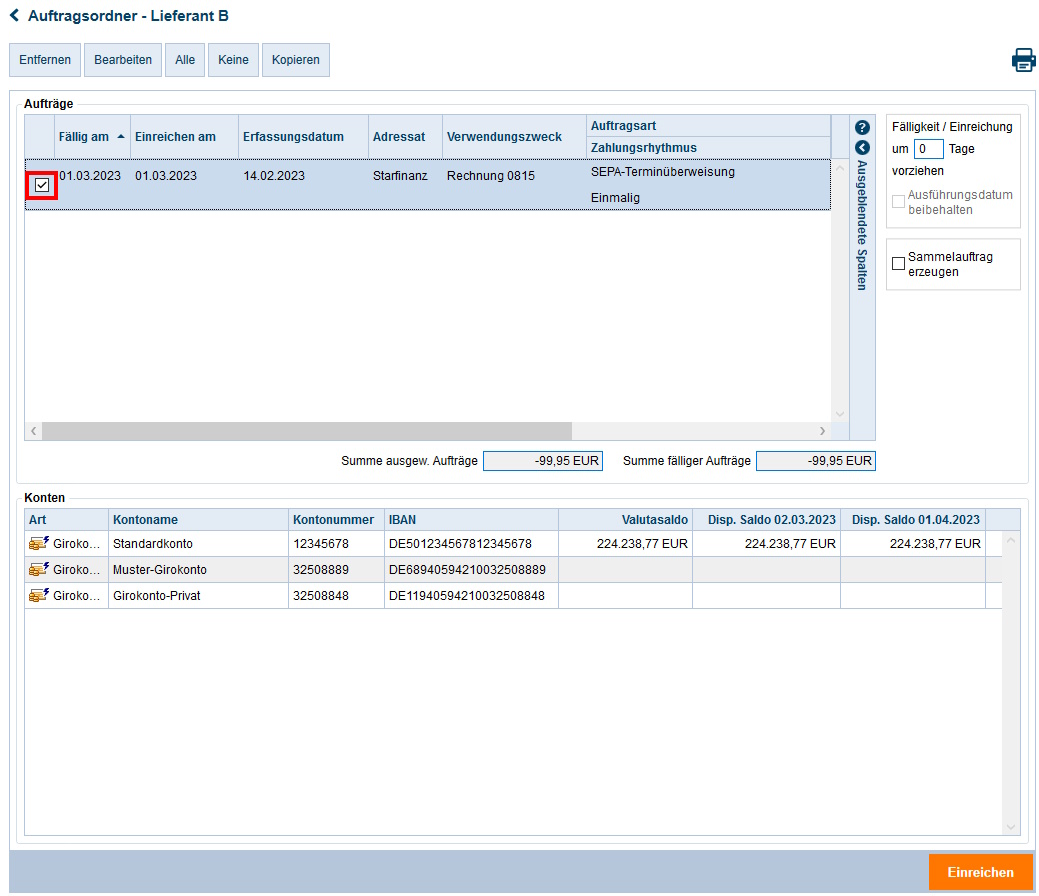Click the Muster-Girokonto account type icon
The image size is (1039, 896).
point(38,569)
